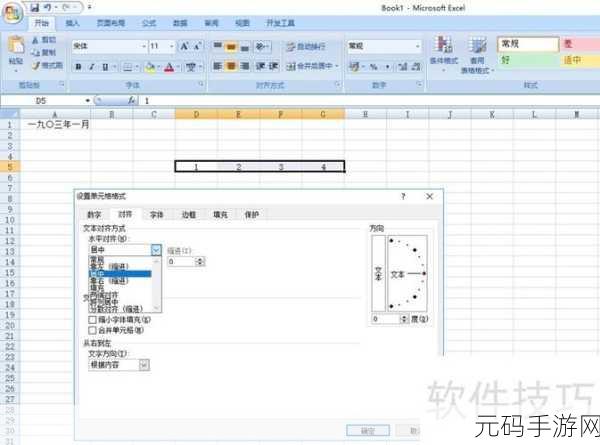Toggle Italic formatting in the ribbon
Viewport: 600px width, 445px height.
tap(92, 67)
